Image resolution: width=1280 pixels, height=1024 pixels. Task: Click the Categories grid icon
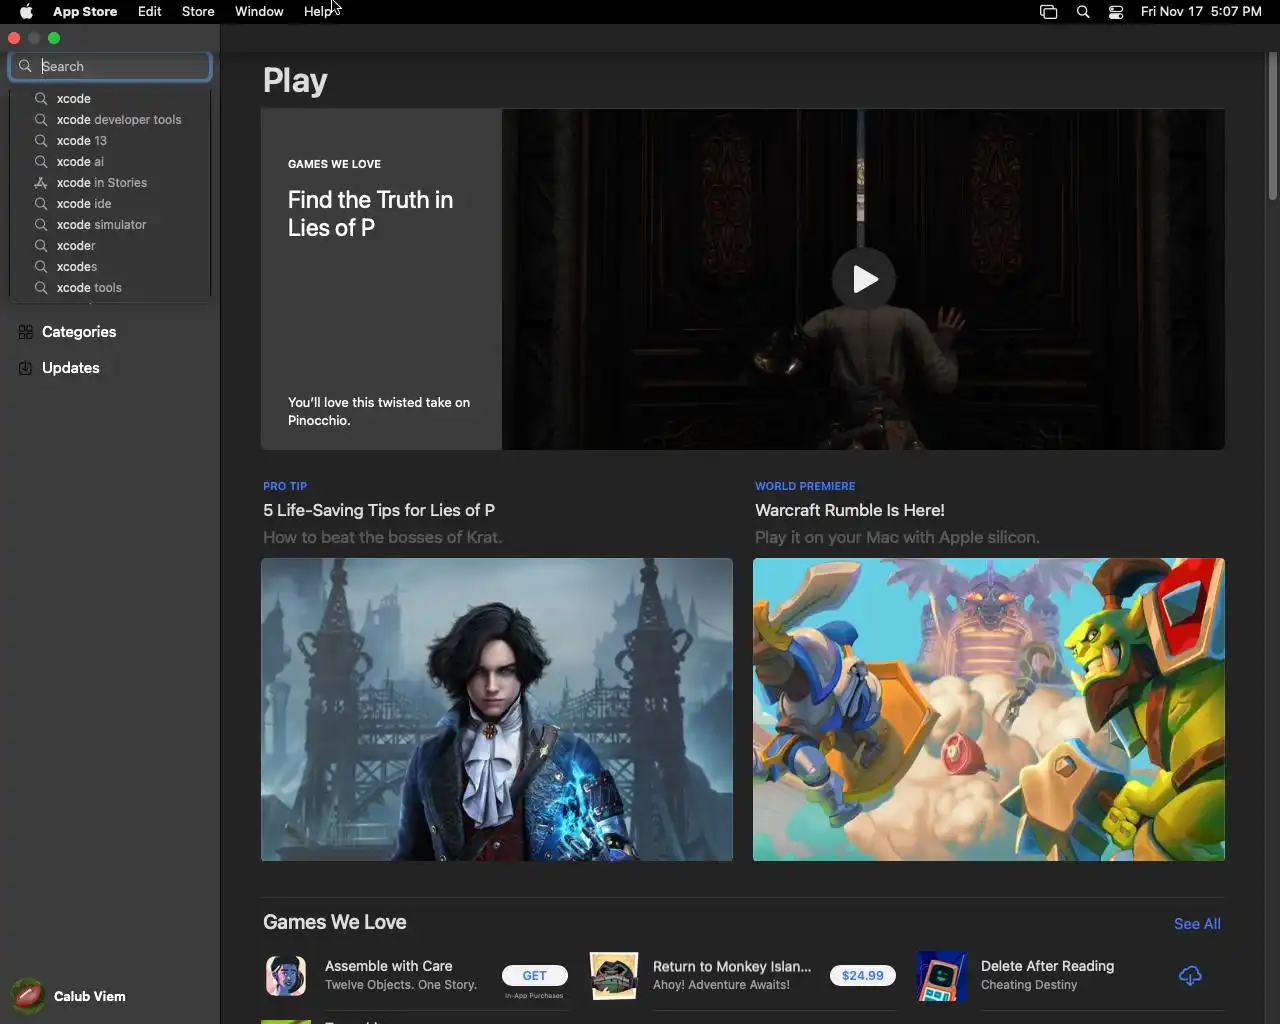click(26, 332)
